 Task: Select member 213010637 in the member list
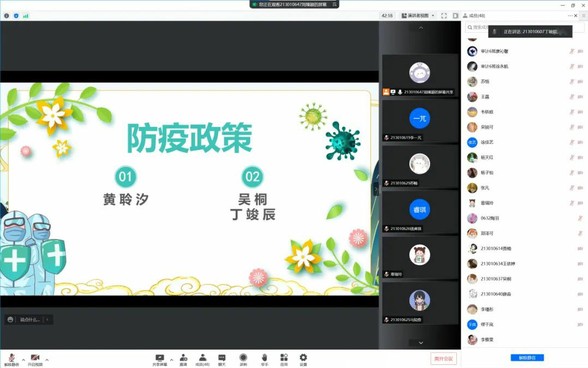(524, 279)
